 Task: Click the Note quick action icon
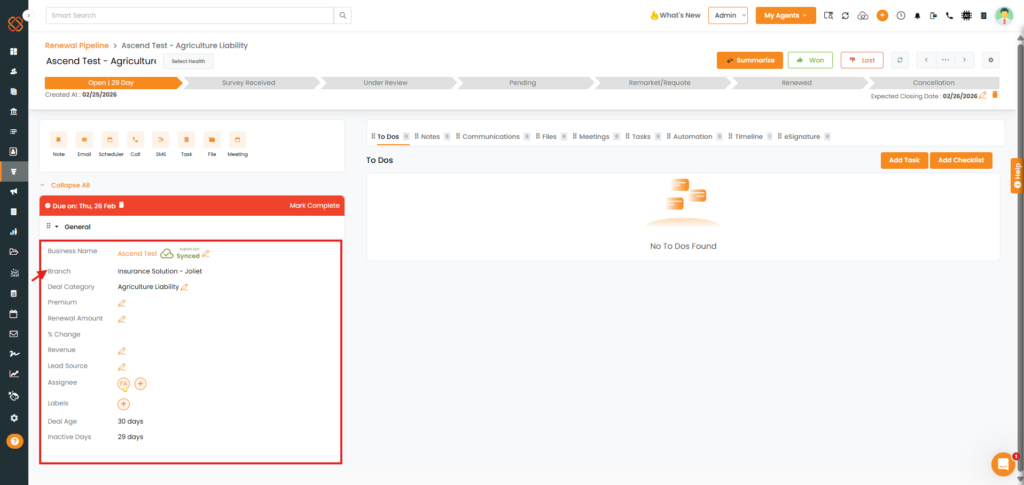59,139
